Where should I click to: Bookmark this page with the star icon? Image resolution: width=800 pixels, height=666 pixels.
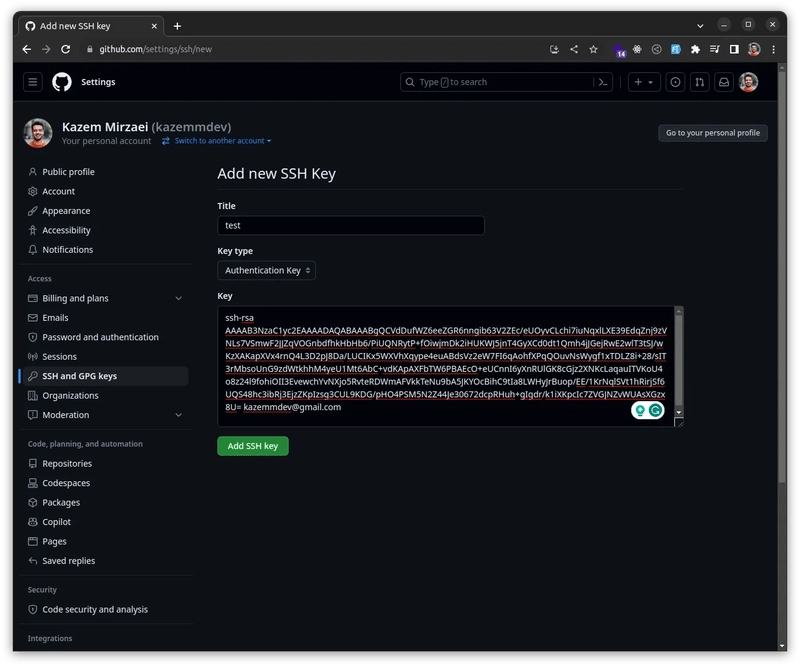593,50
